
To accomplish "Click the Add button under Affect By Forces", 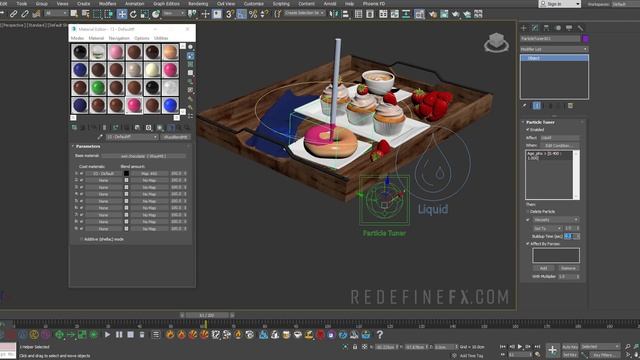I will 544,268.
